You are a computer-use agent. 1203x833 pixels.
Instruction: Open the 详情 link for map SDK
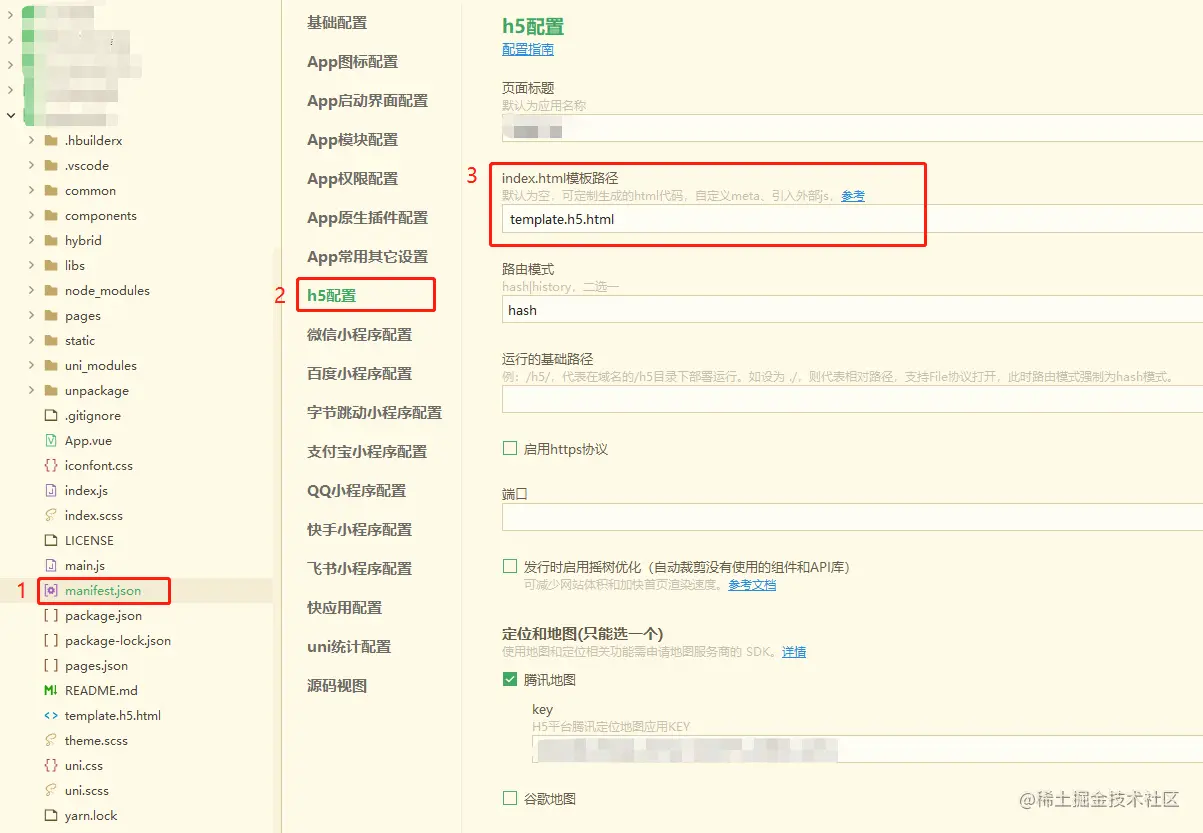(x=794, y=652)
